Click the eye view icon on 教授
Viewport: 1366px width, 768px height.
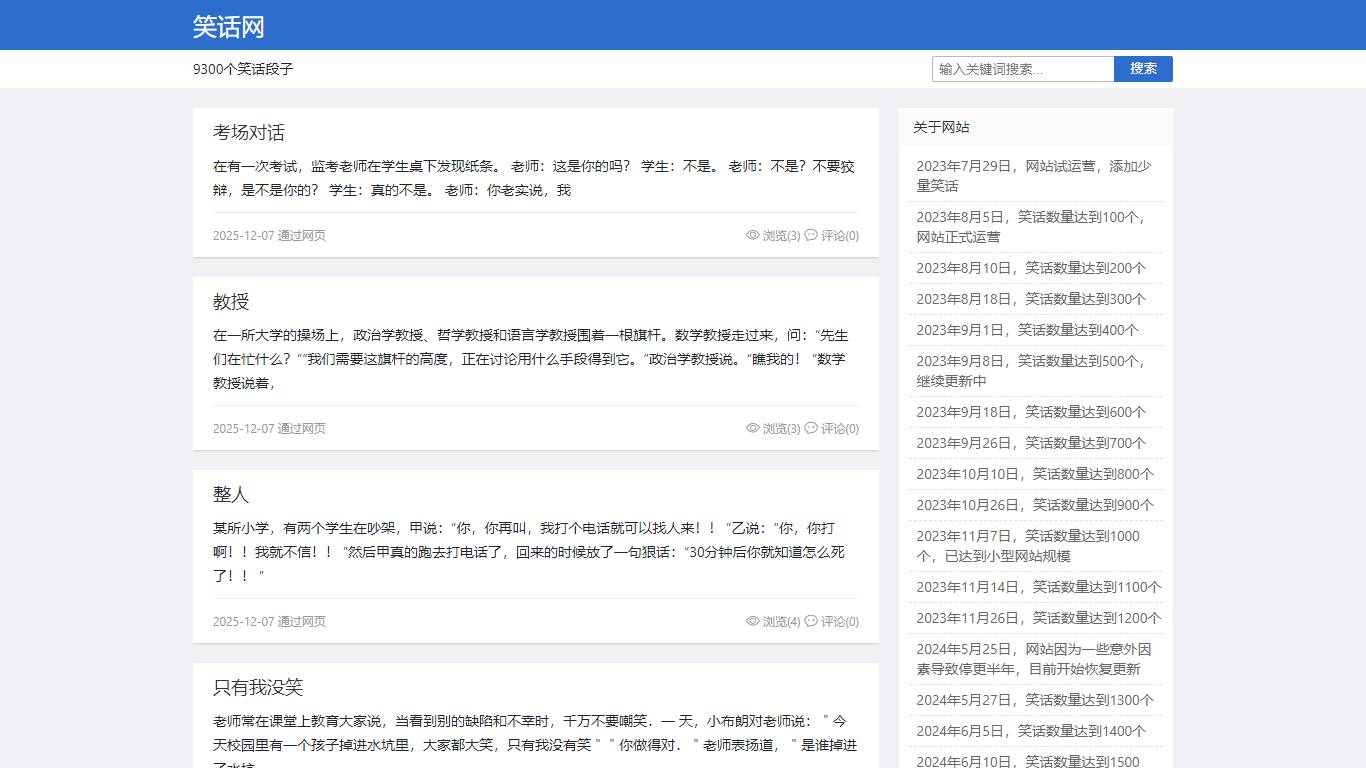tap(752, 428)
